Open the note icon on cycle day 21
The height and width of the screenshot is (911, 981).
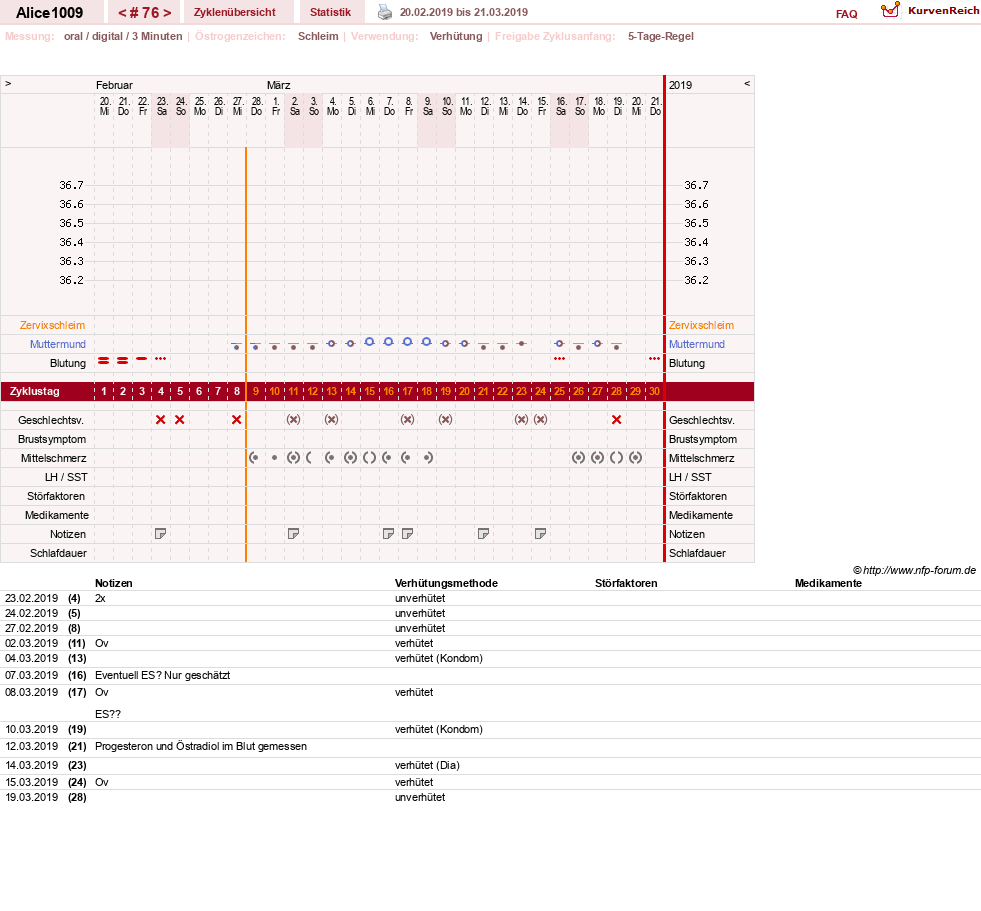(484, 534)
